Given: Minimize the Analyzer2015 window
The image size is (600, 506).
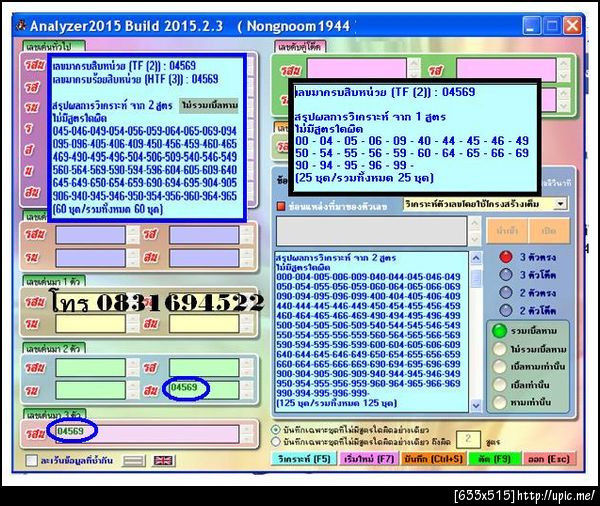Looking at the screenshot, I should (x=532, y=26).
